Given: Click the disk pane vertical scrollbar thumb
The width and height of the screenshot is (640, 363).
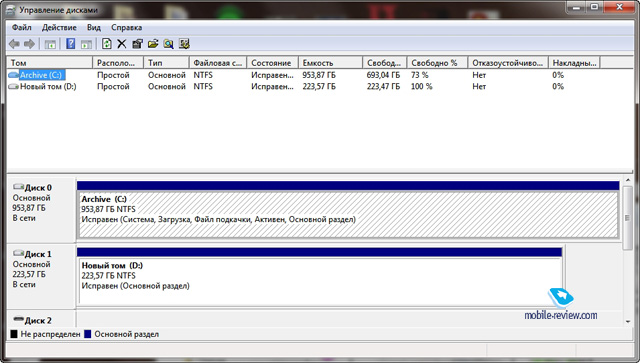Looking at the screenshot, I should coord(628,218).
